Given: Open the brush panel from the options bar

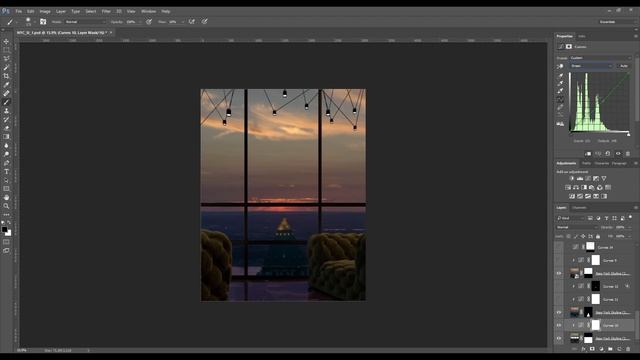Looking at the screenshot, I should click(x=43, y=22).
